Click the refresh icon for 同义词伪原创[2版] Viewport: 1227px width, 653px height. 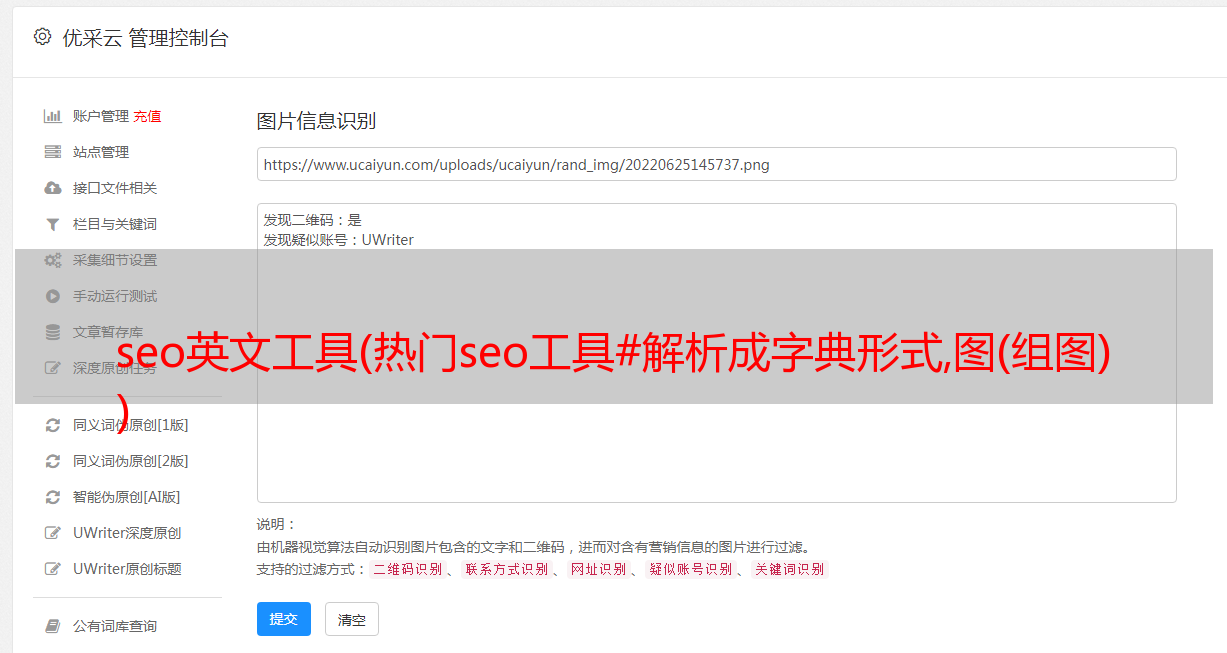pos(53,461)
